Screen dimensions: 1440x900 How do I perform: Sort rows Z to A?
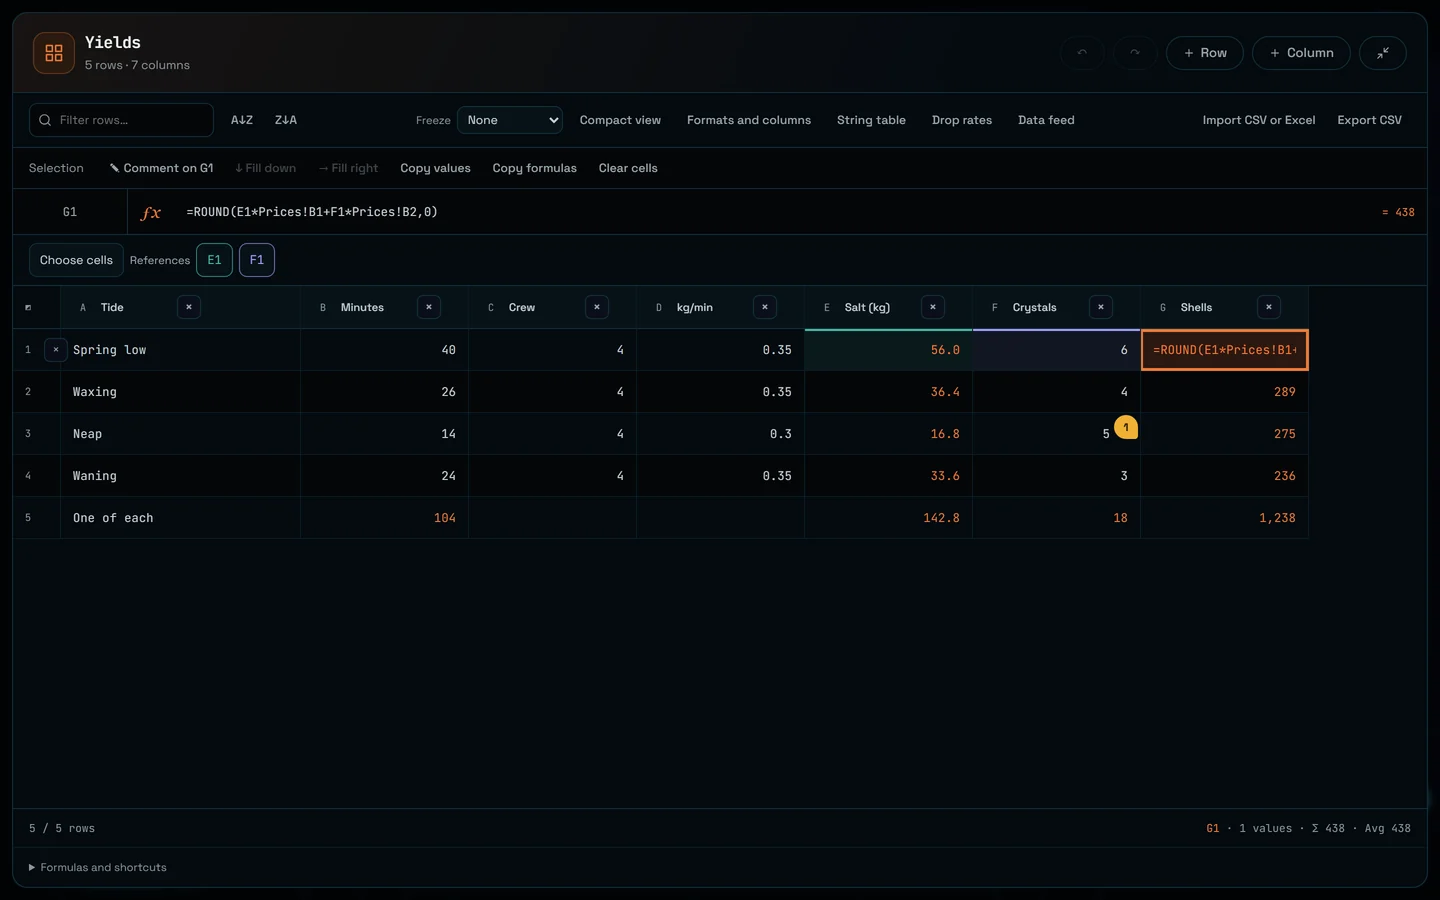[x=286, y=120]
